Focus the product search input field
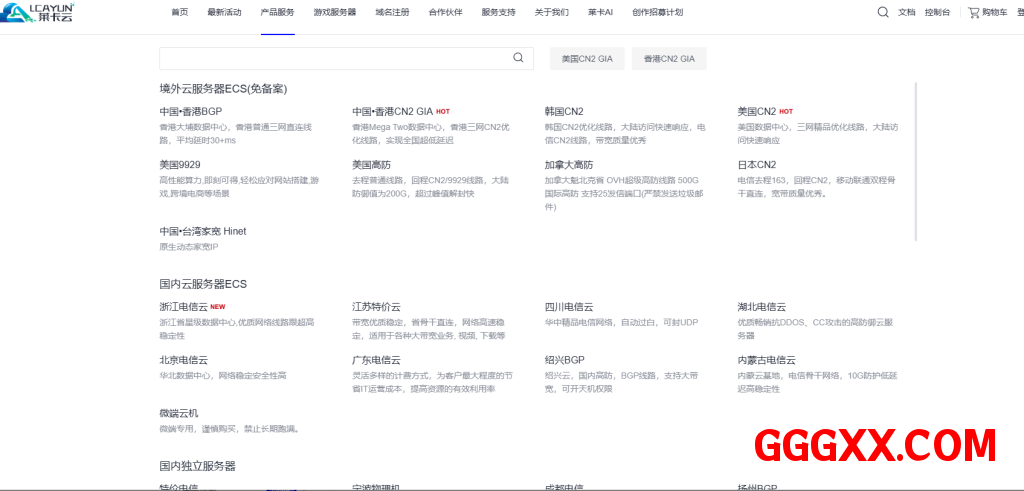 335,58
